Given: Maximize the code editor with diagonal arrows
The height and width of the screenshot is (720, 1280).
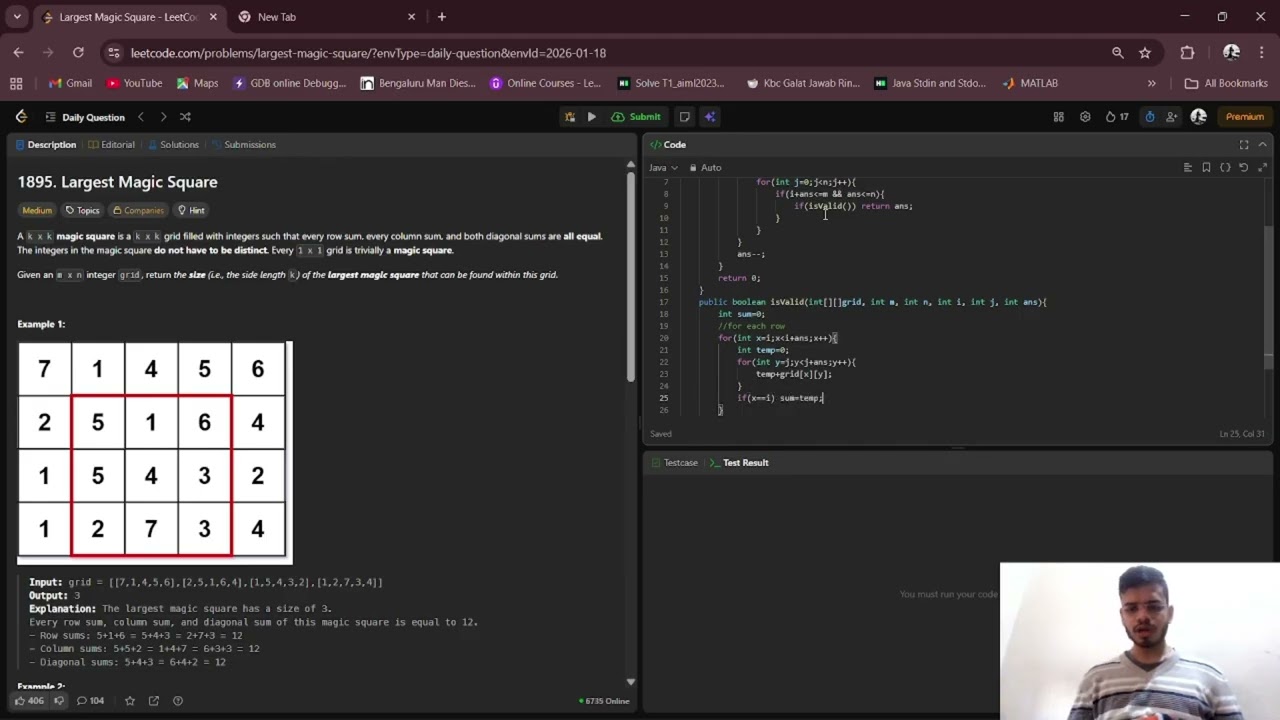Looking at the screenshot, I should (x=1262, y=167).
